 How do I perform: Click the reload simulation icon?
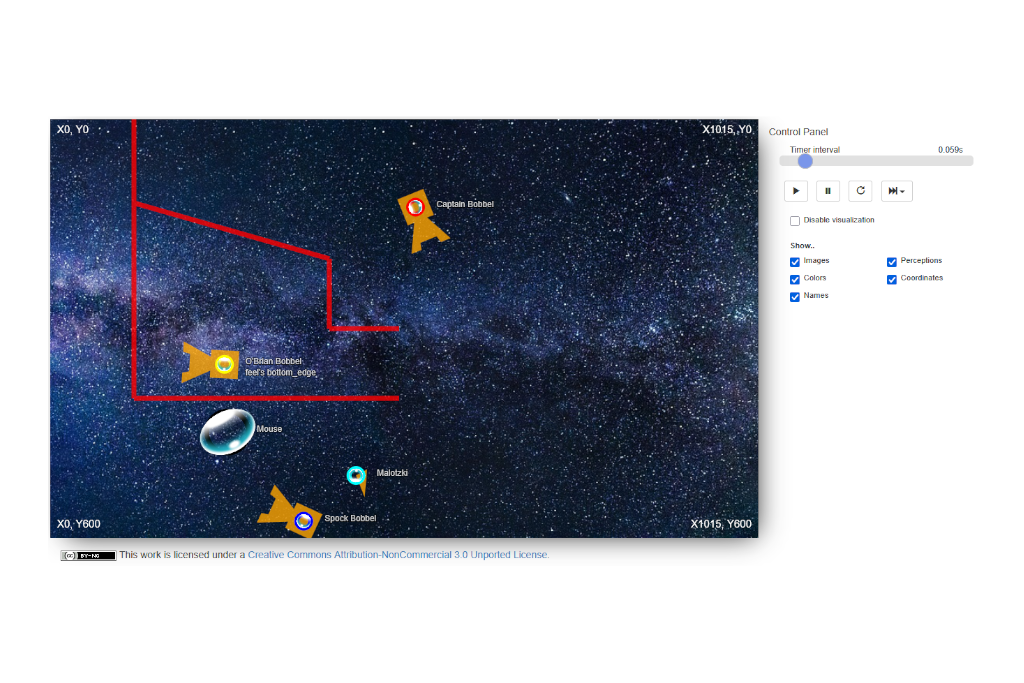[x=860, y=191]
